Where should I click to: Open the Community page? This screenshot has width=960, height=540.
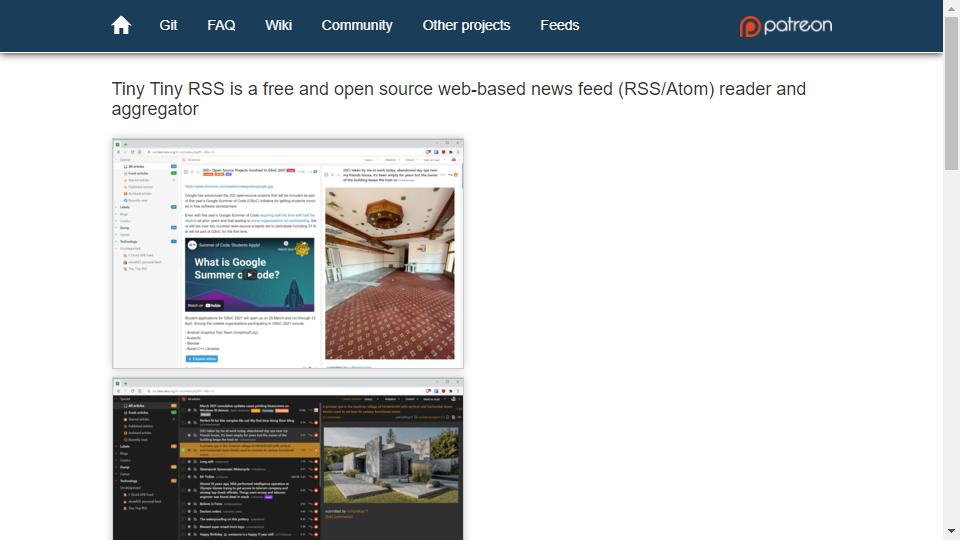[x=357, y=25]
